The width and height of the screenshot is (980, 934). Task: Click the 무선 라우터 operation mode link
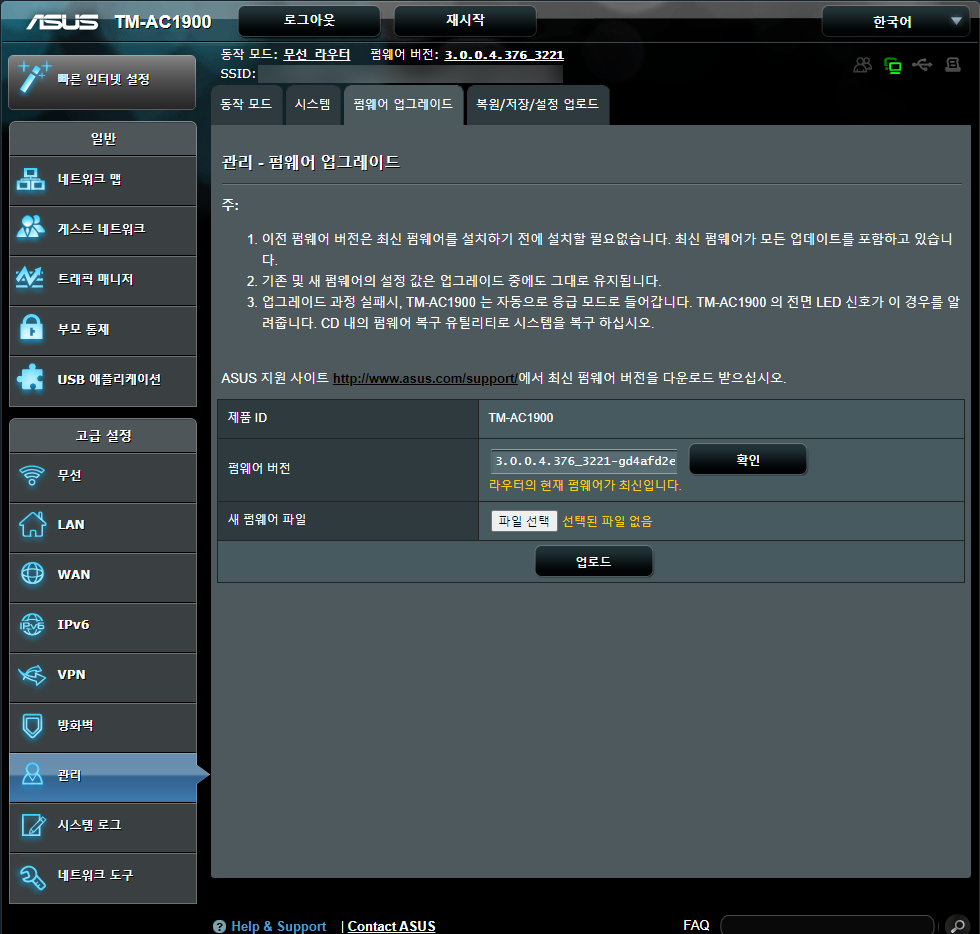[317, 54]
